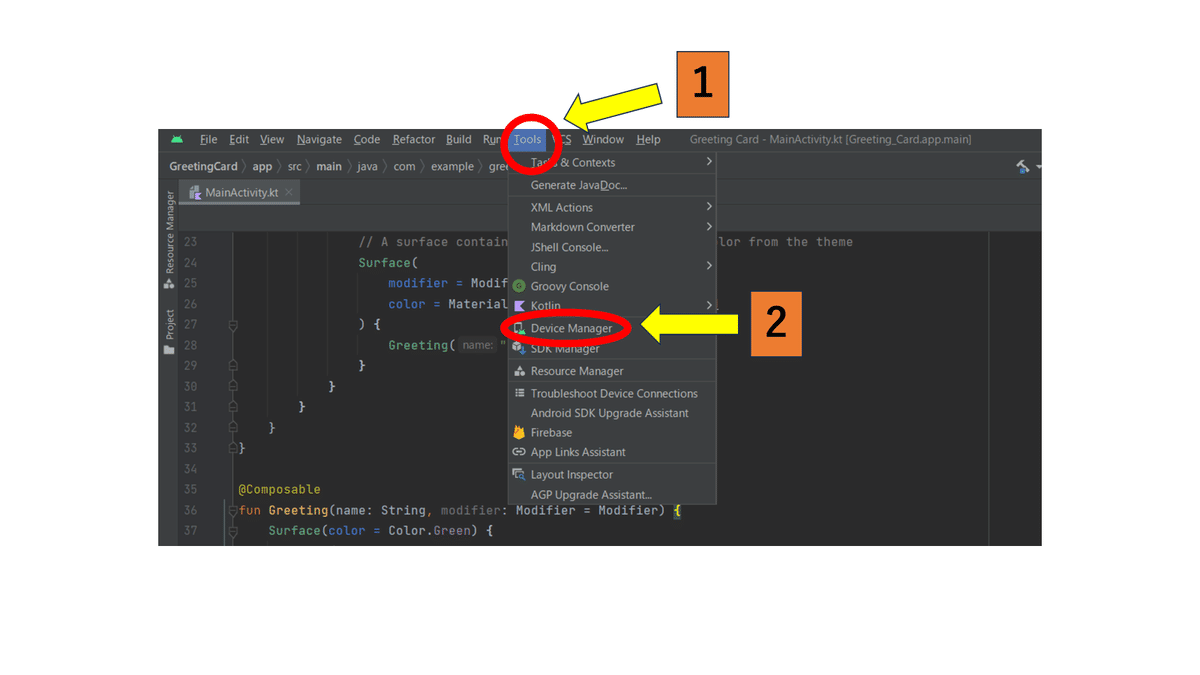Expand the Cling submenu
This screenshot has height=675, width=1200.
[612, 267]
